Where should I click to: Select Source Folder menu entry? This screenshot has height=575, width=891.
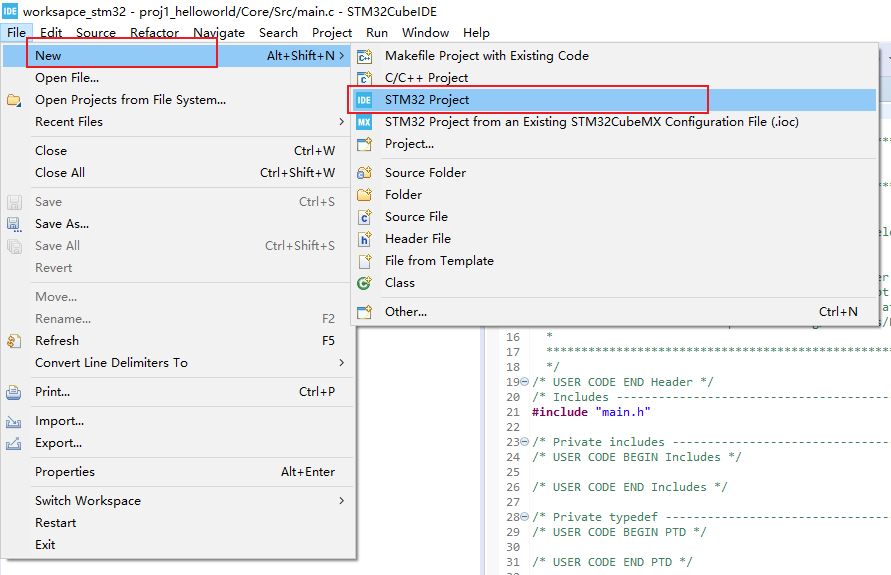click(x=614, y=173)
